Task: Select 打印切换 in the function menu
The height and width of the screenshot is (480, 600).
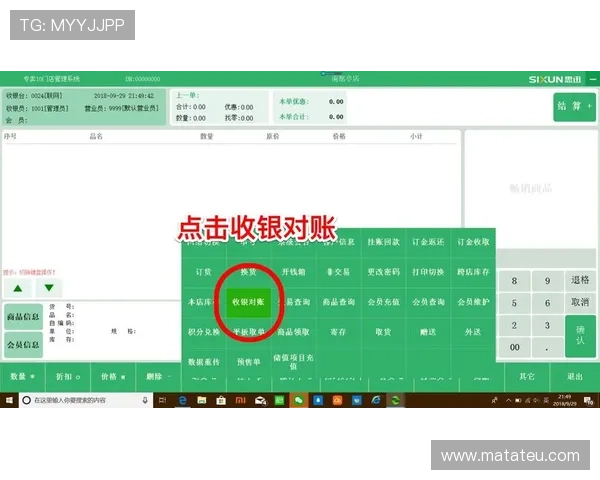Action: point(428,272)
